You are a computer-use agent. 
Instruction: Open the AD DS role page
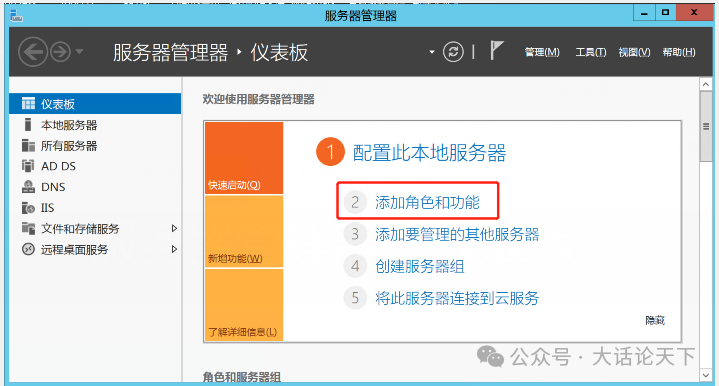pyautogui.click(x=58, y=166)
